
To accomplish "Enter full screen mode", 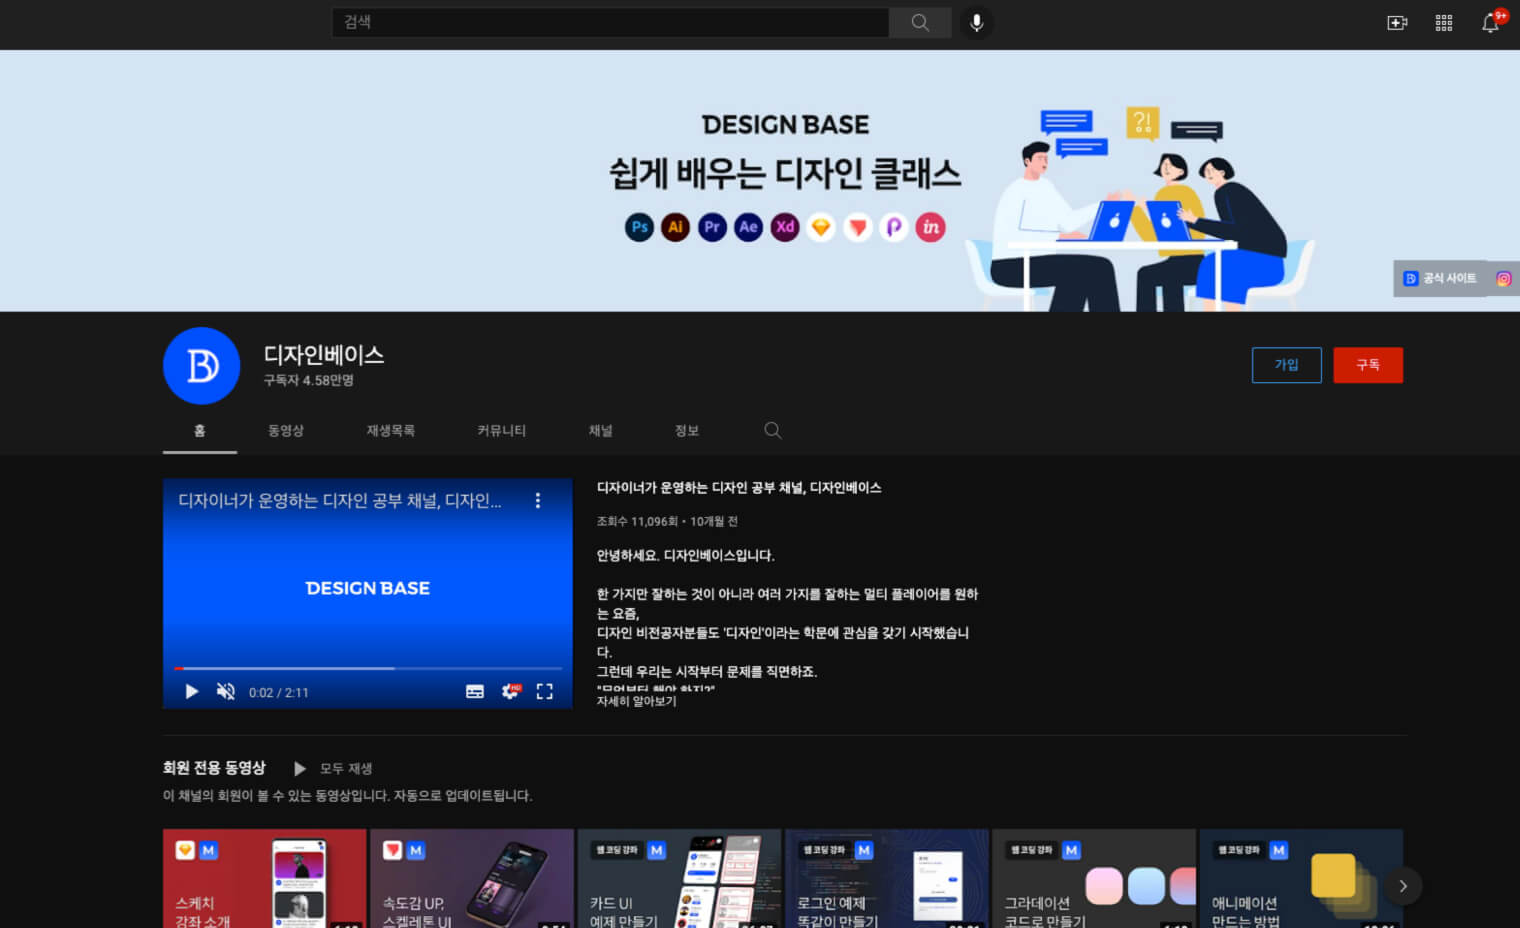I will [545, 691].
